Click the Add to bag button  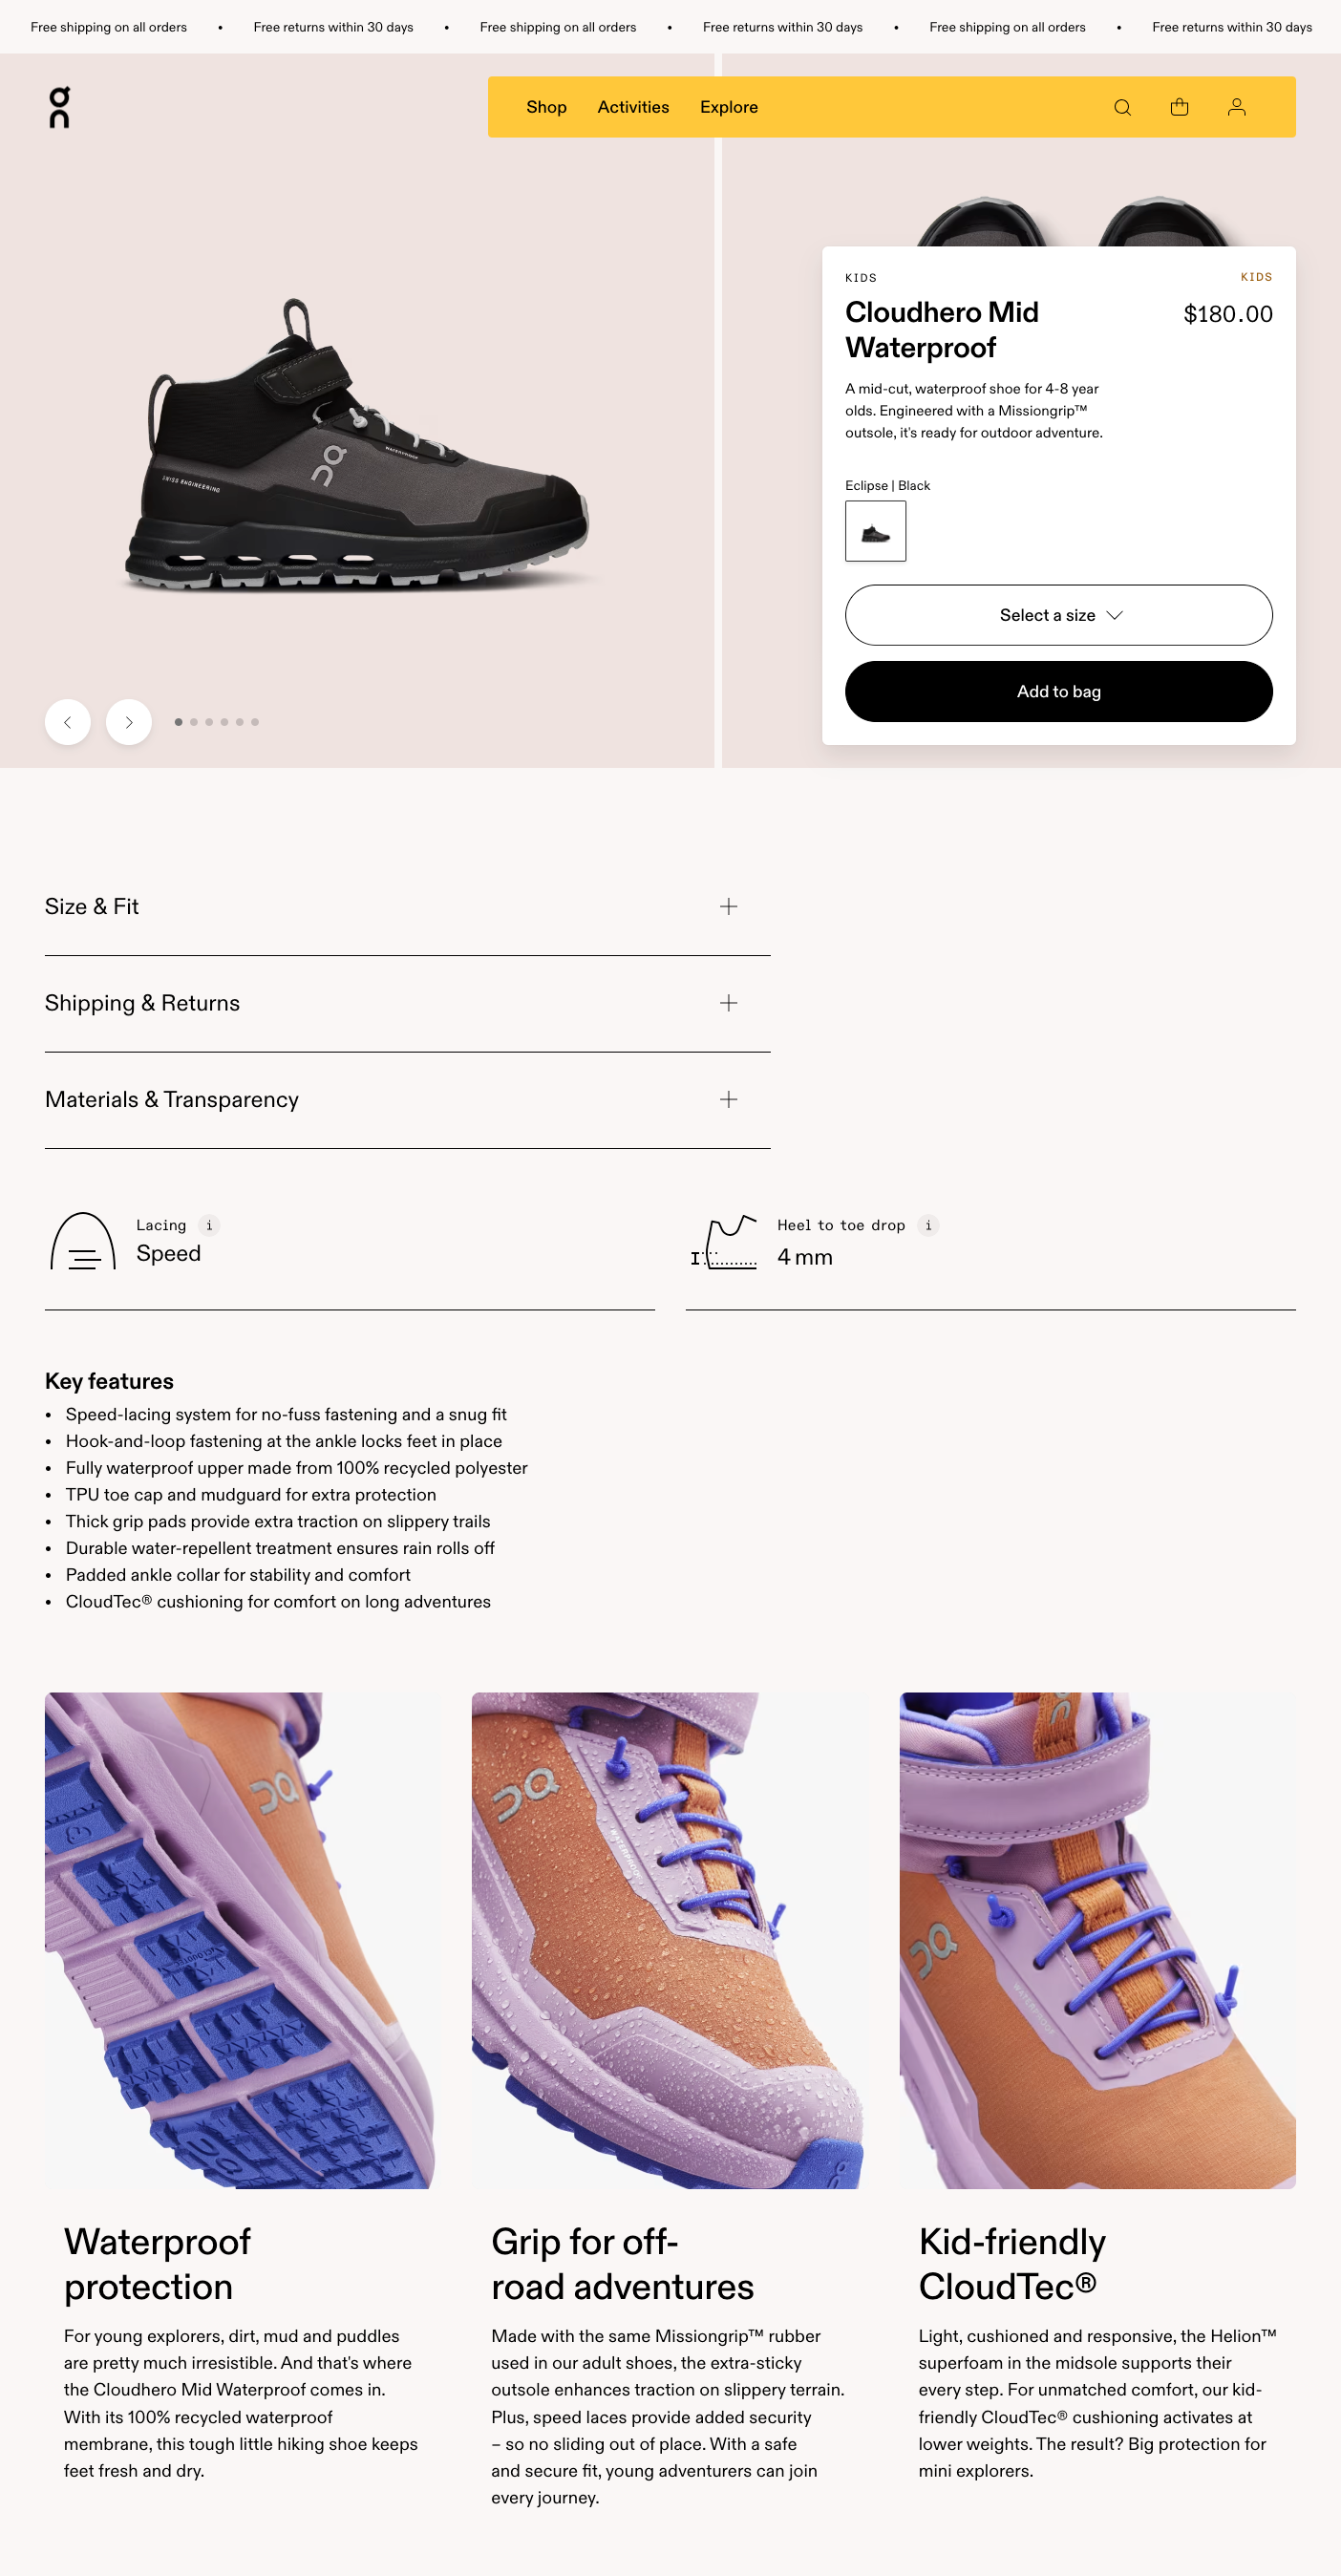coord(1058,692)
